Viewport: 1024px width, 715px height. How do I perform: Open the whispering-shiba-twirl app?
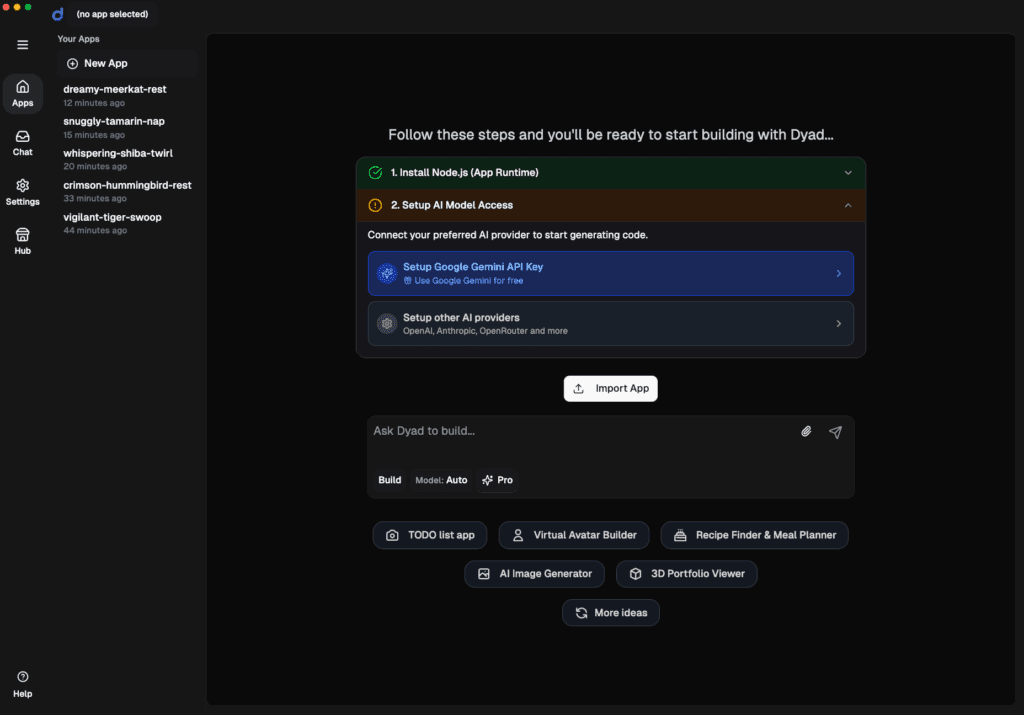tap(127, 159)
